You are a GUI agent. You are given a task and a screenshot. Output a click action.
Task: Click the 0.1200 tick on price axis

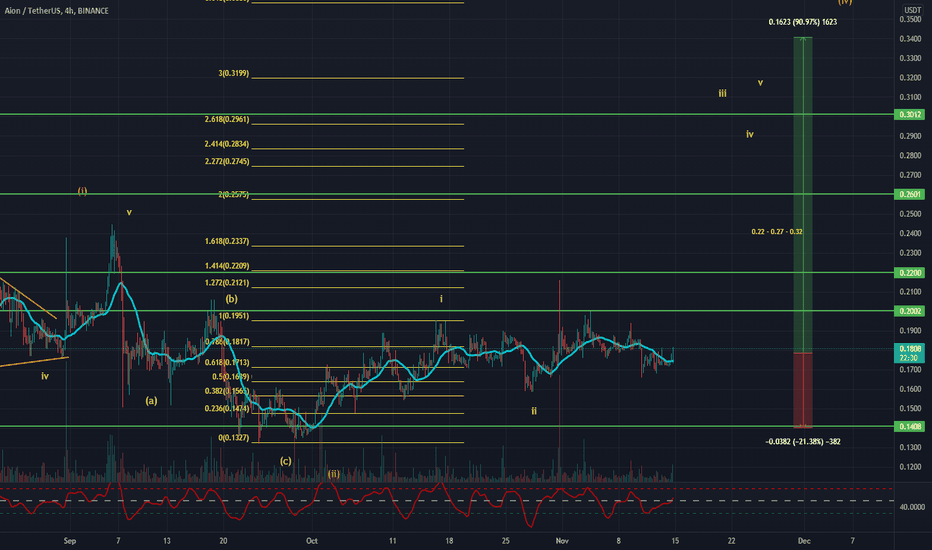(910, 467)
